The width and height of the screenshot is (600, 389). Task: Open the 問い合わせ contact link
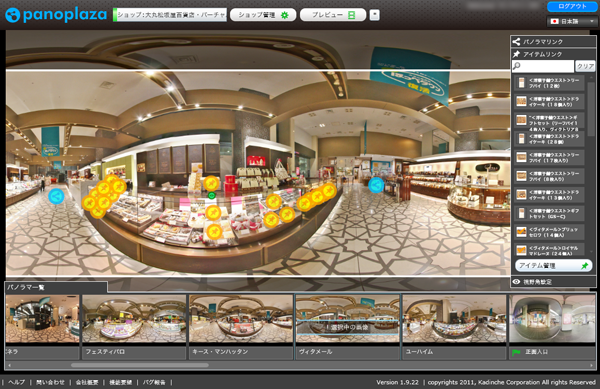click(x=50, y=382)
